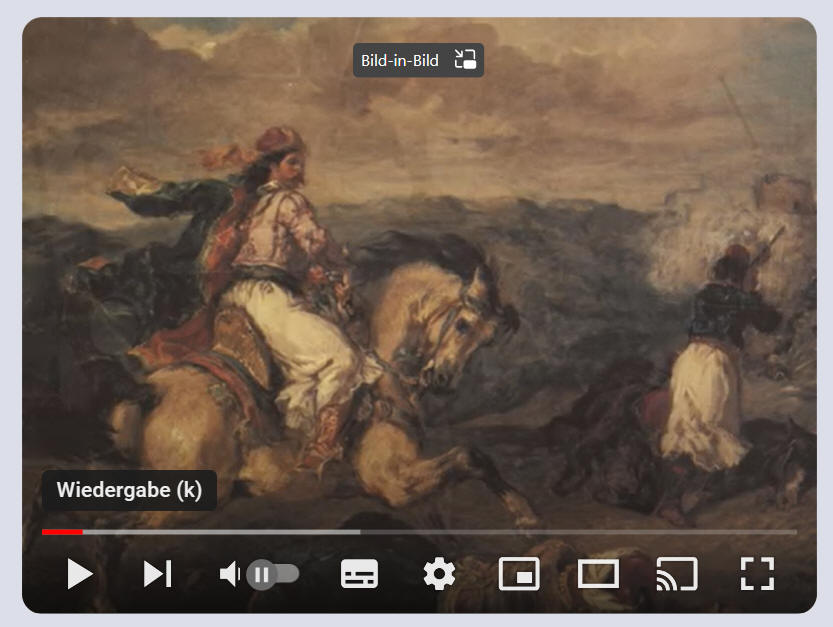Toggle the autoplay switch

pos(273,574)
